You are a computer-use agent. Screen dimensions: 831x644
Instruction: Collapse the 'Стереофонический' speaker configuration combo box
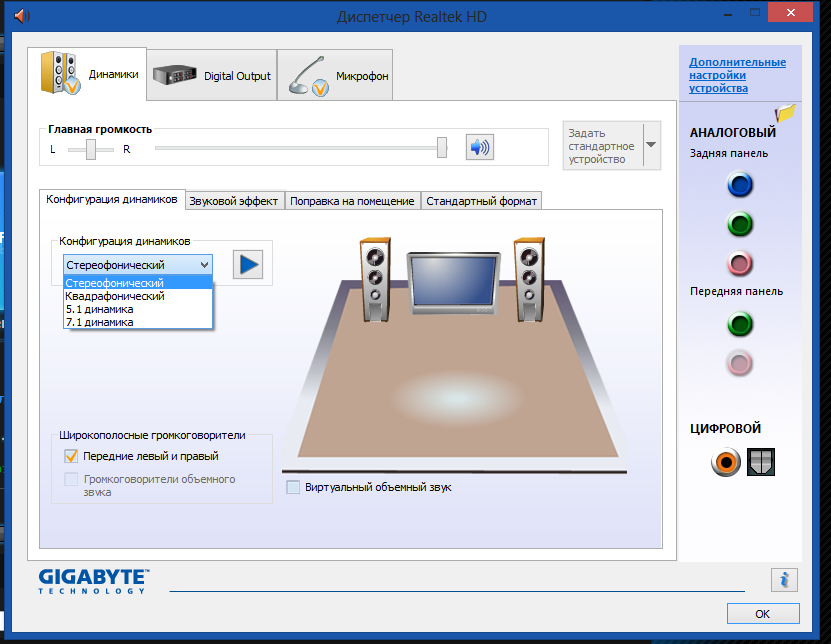(138, 264)
